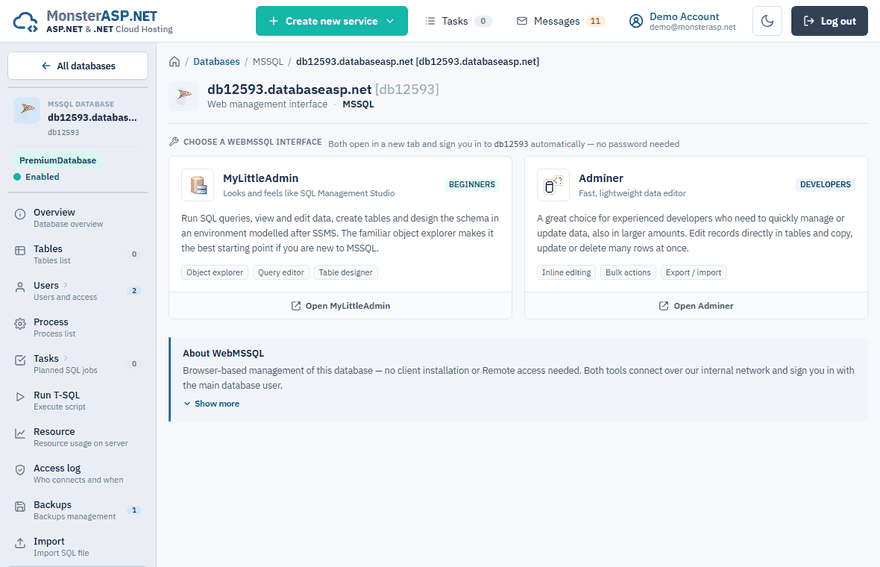Click the Query editor tag

click(281, 272)
